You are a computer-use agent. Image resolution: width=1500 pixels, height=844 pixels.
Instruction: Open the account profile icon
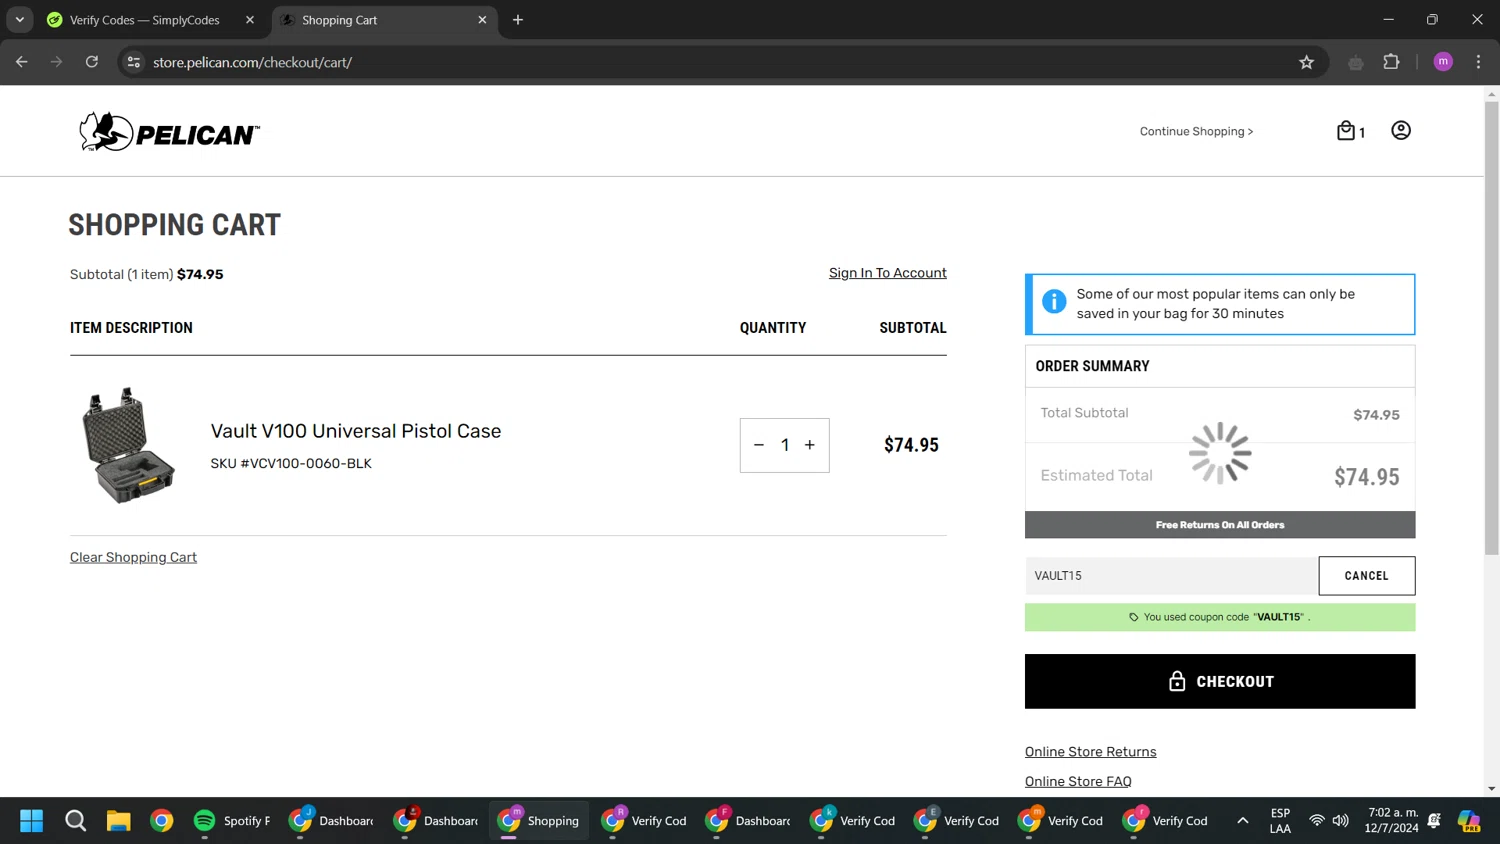(1401, 131)
